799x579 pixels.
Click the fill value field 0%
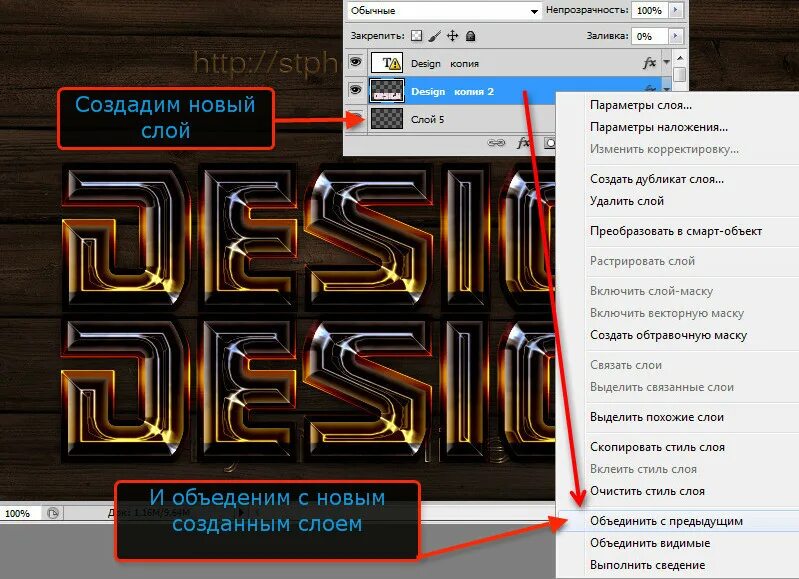click(650, 36)
